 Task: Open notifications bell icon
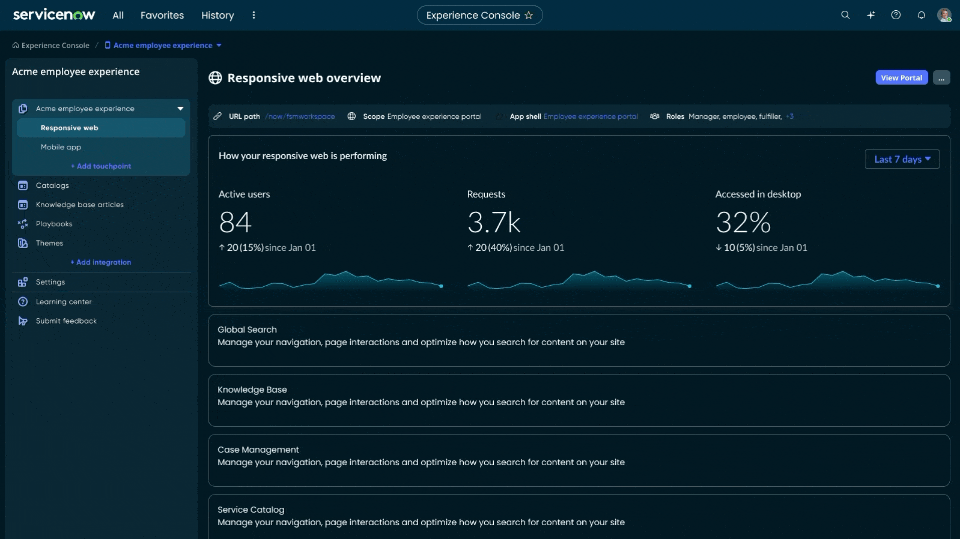point(921,15)
